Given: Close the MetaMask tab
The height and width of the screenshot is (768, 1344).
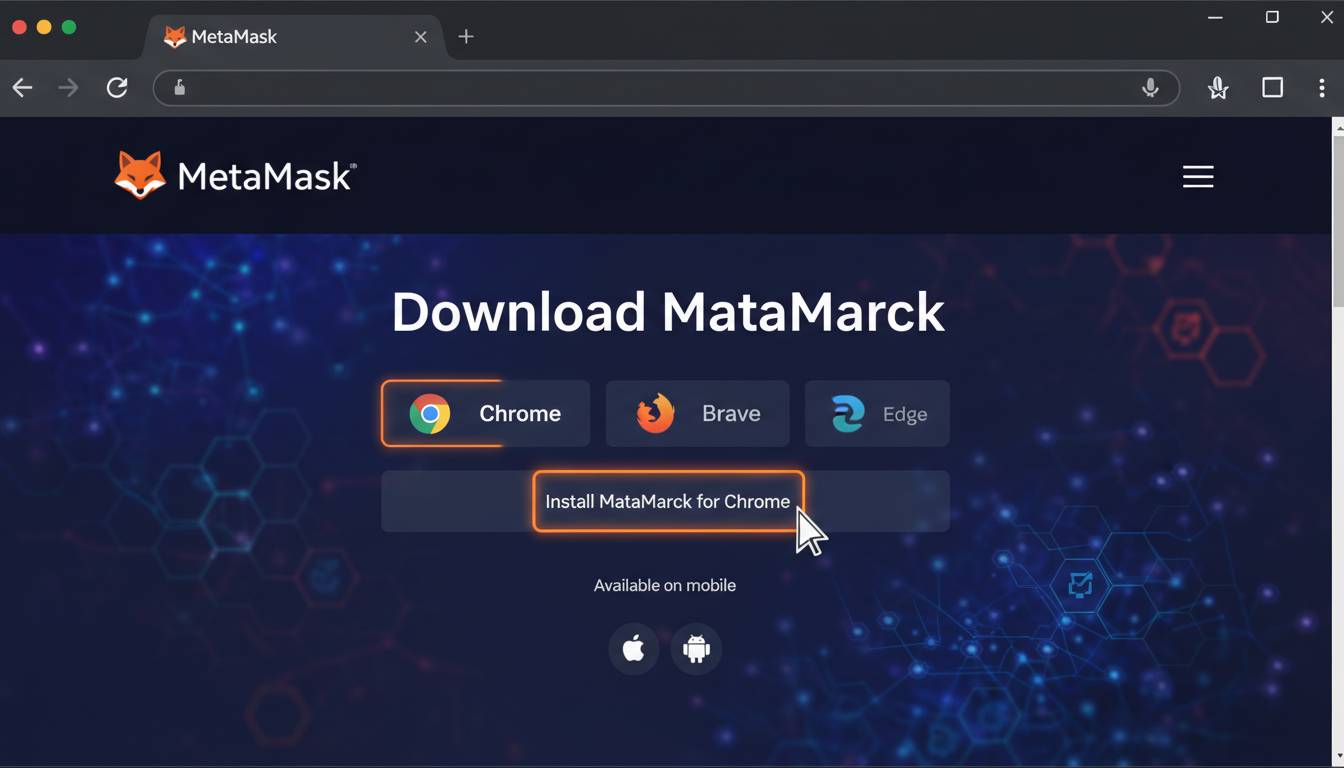Looking at the screenshot, I should 420,37.
